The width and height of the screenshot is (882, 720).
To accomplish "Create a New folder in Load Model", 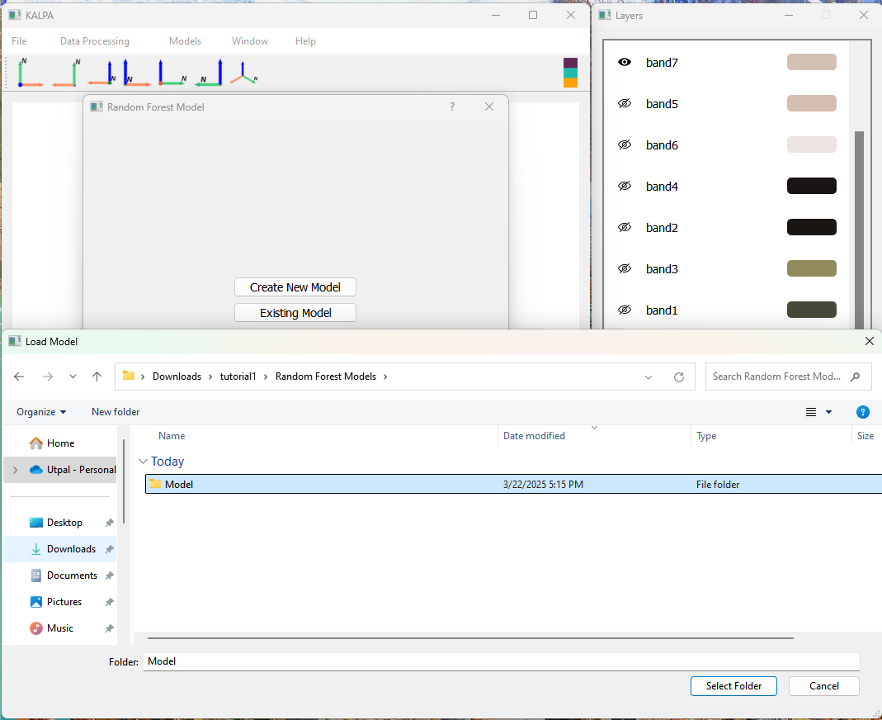I will [115, 412].
